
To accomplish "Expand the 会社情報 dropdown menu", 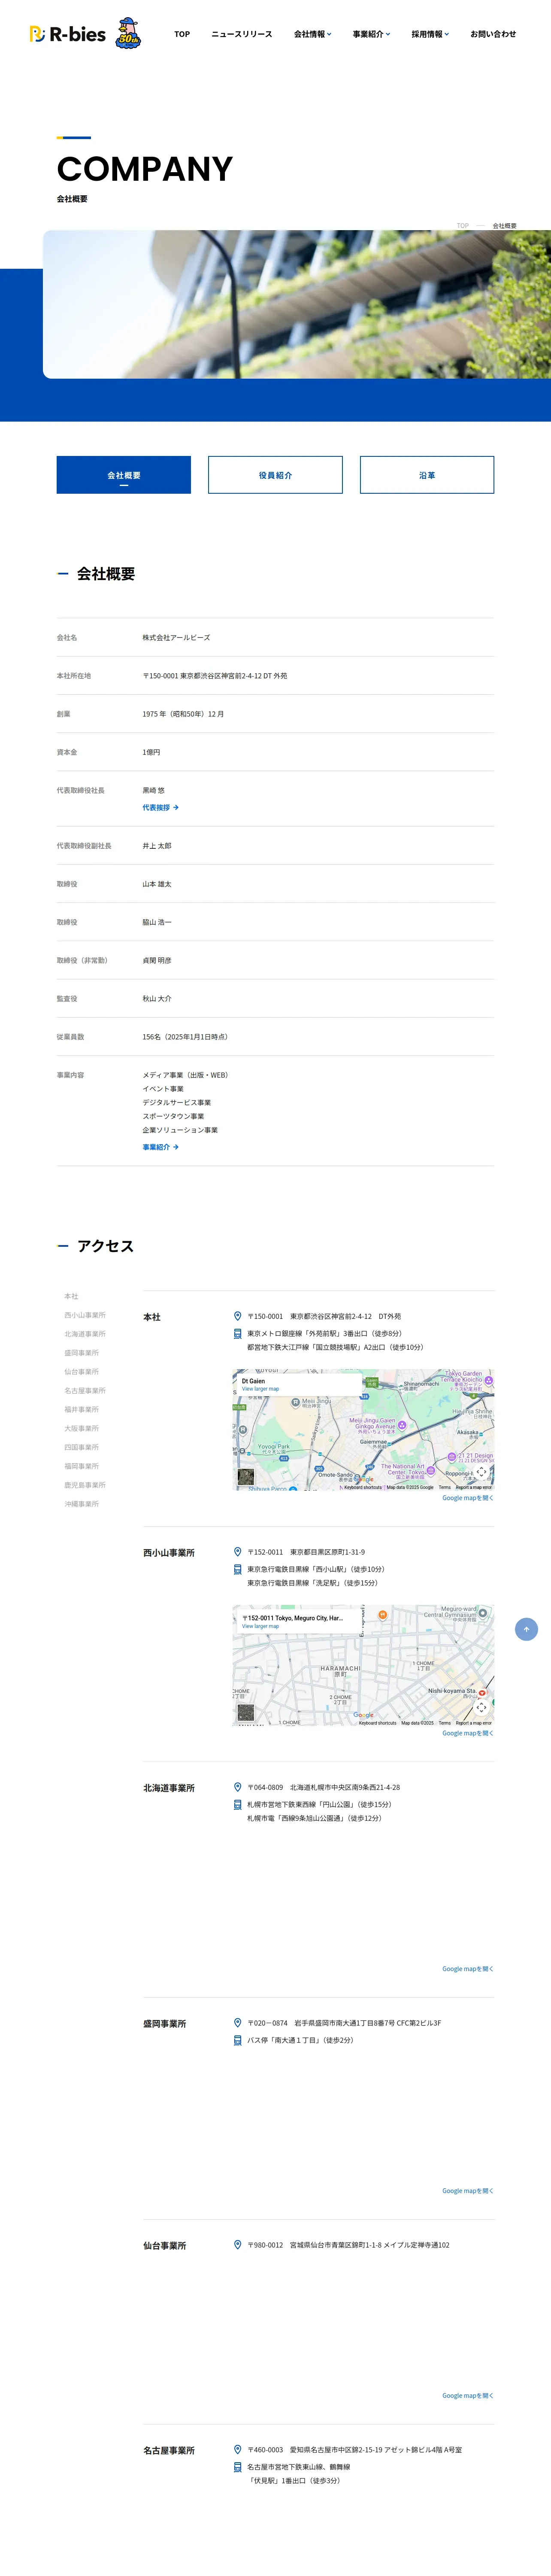I will click(x=312, y=34).
